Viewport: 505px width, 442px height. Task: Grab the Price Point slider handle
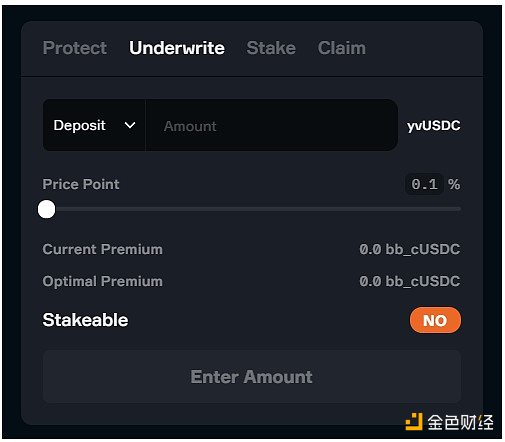tap(46, 209)
